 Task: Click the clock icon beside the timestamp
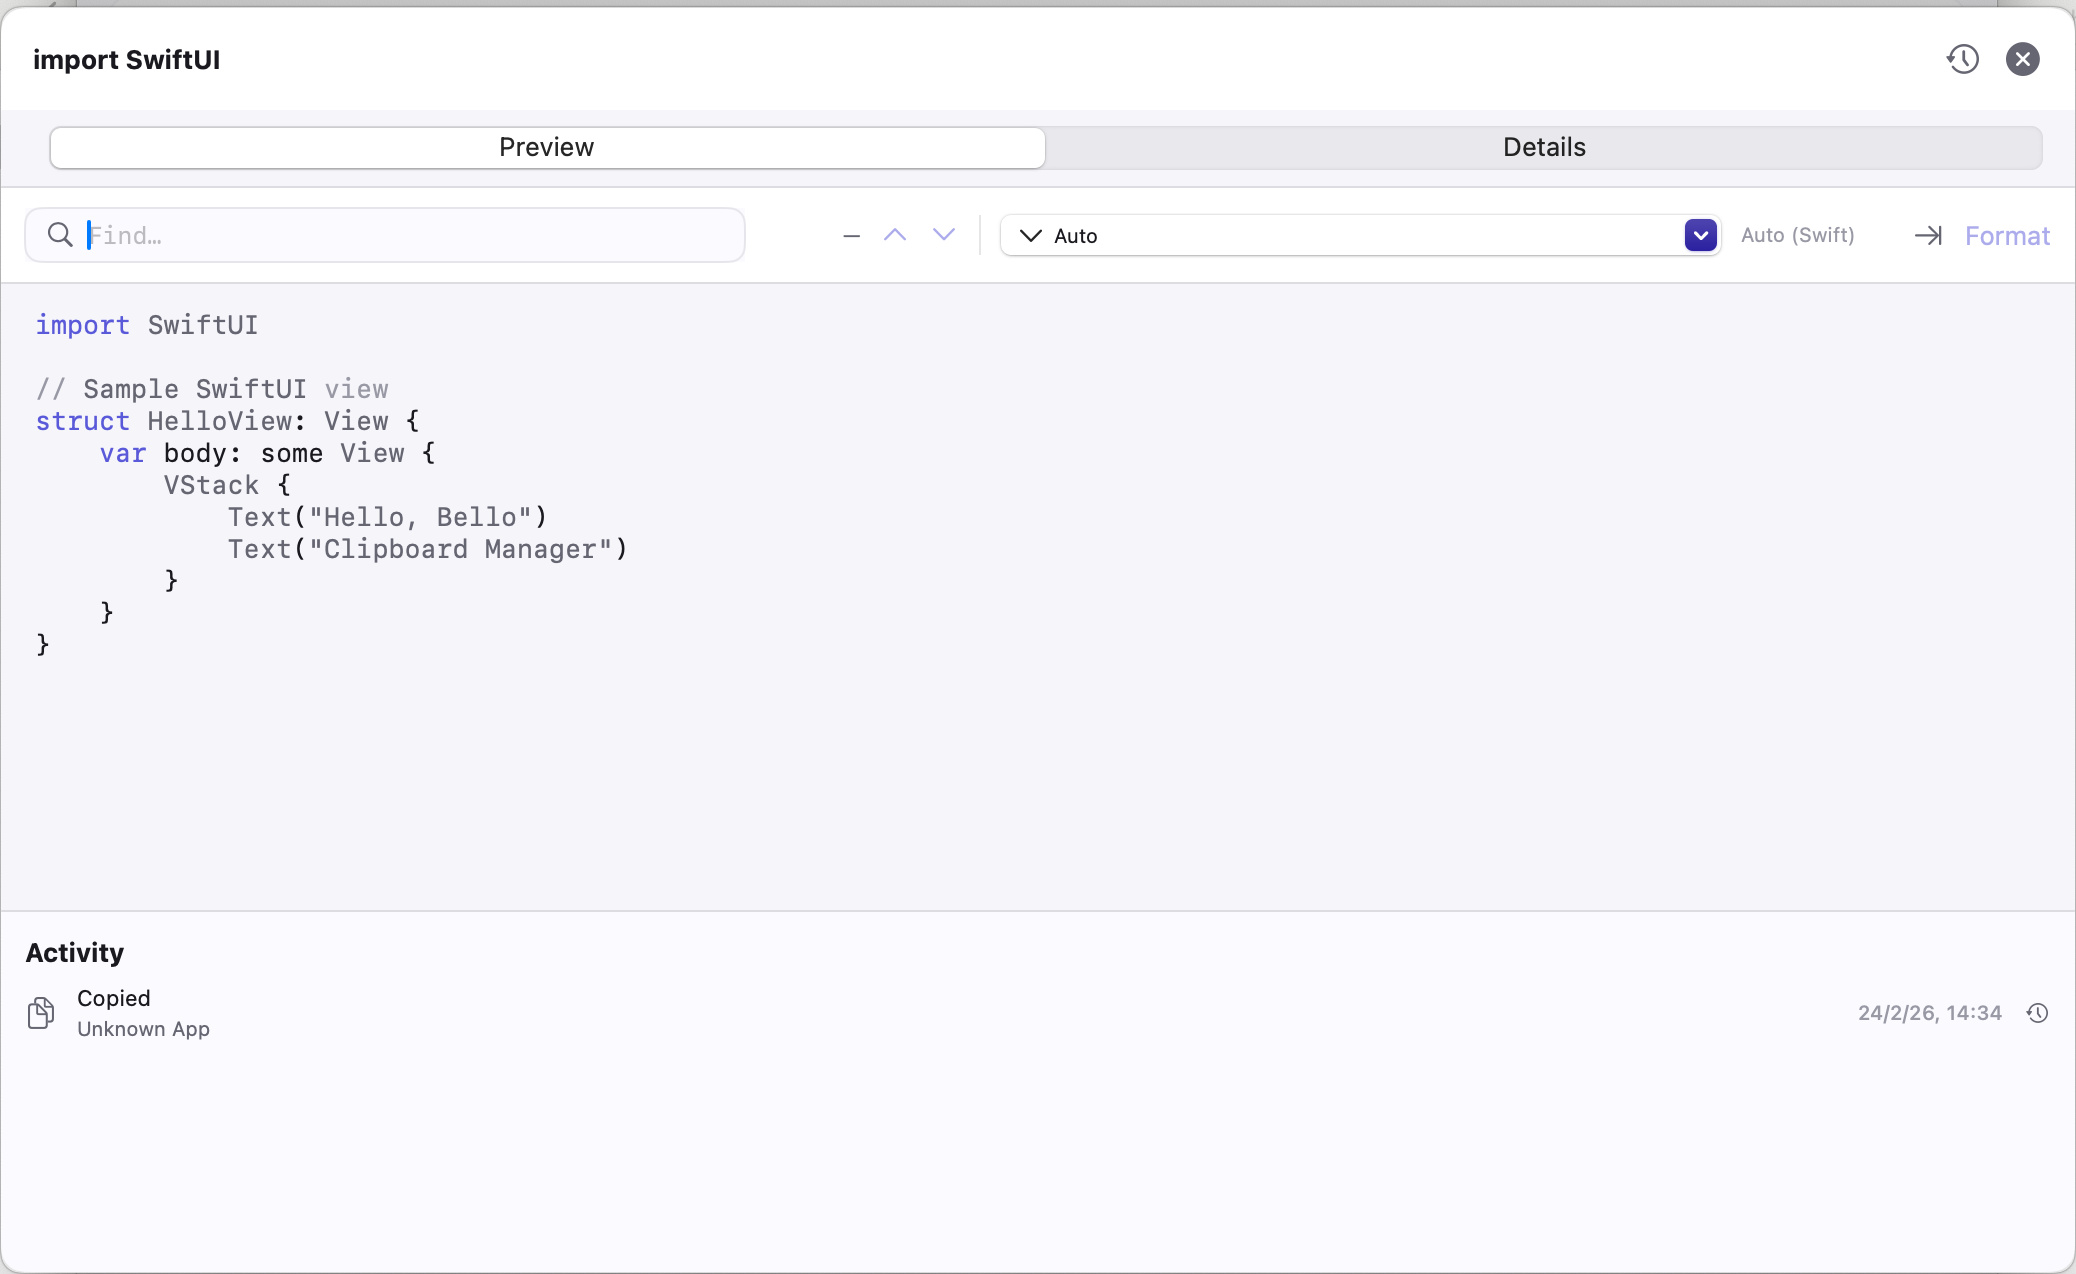(x=2038, y=1013)
